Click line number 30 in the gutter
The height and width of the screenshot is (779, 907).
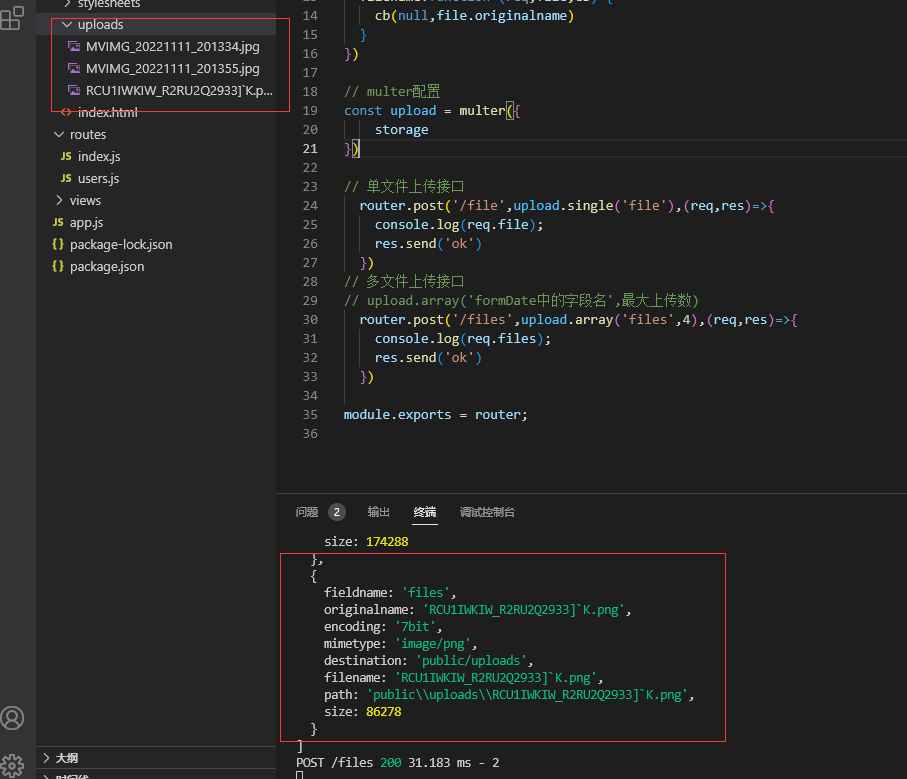(x=310, y=320)
